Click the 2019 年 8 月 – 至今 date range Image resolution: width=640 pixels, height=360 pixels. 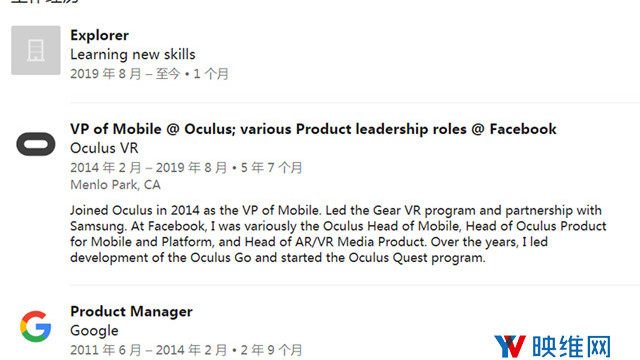[125, 74]
